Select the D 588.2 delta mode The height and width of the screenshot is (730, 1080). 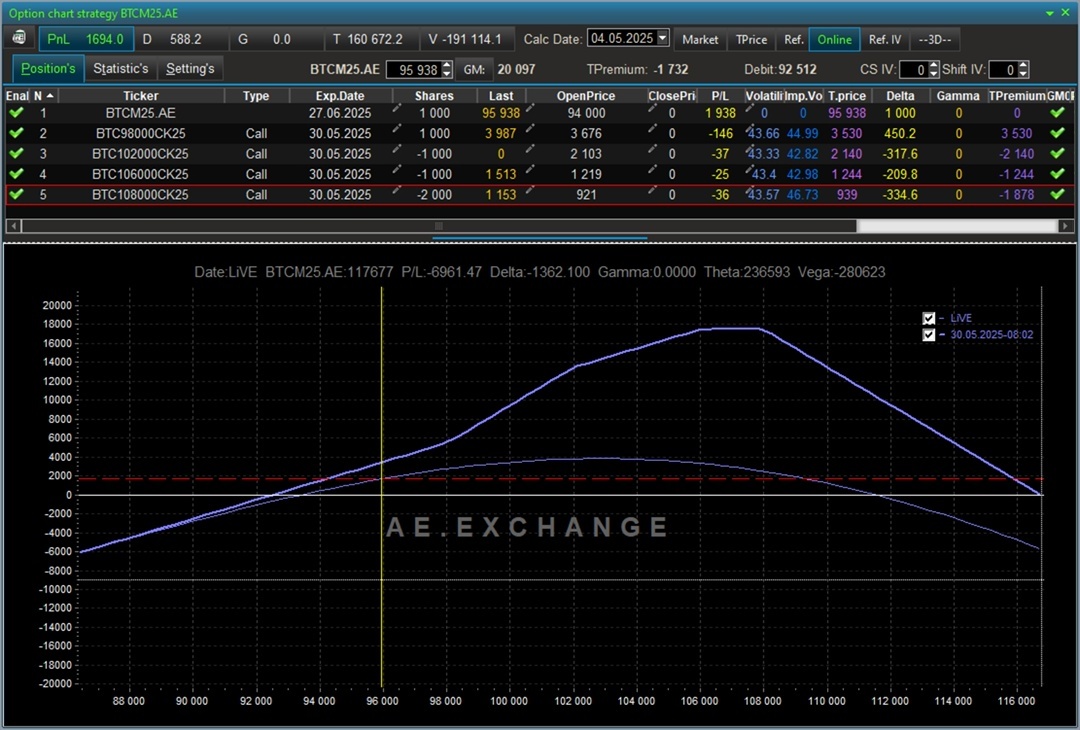[x=181, y=39]
